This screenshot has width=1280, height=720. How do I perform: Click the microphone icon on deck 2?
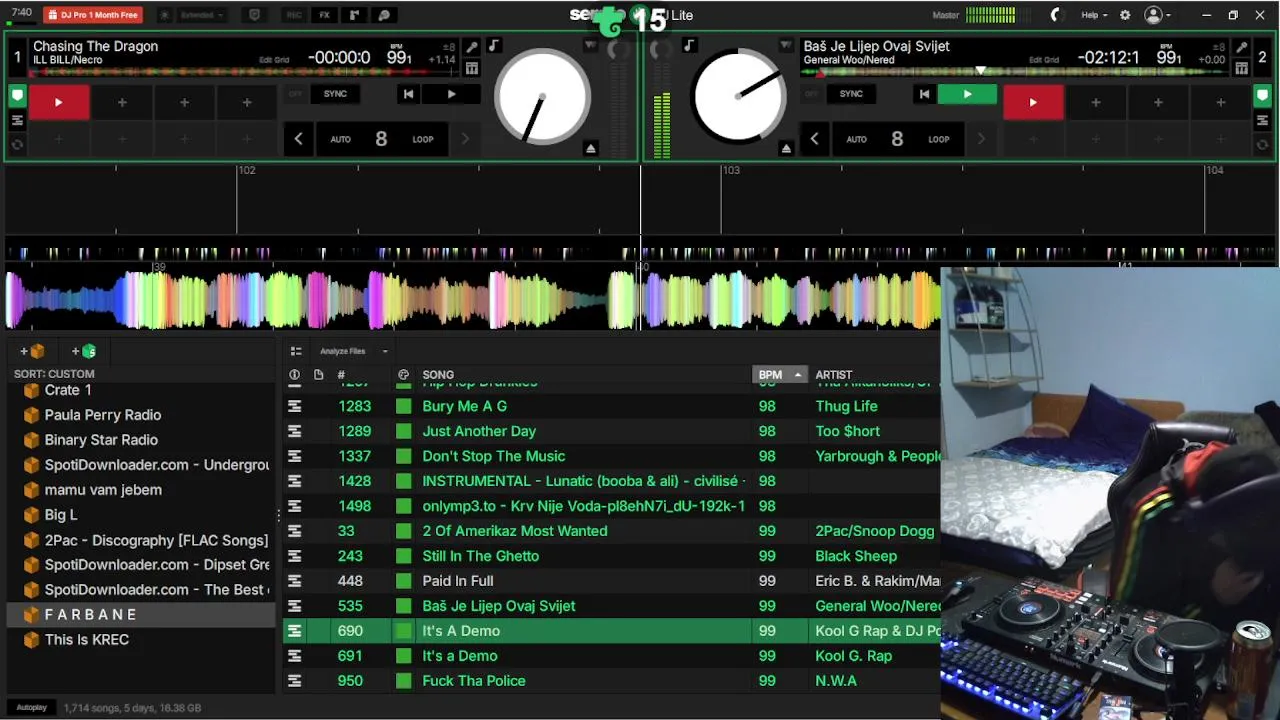point(1241,47)
